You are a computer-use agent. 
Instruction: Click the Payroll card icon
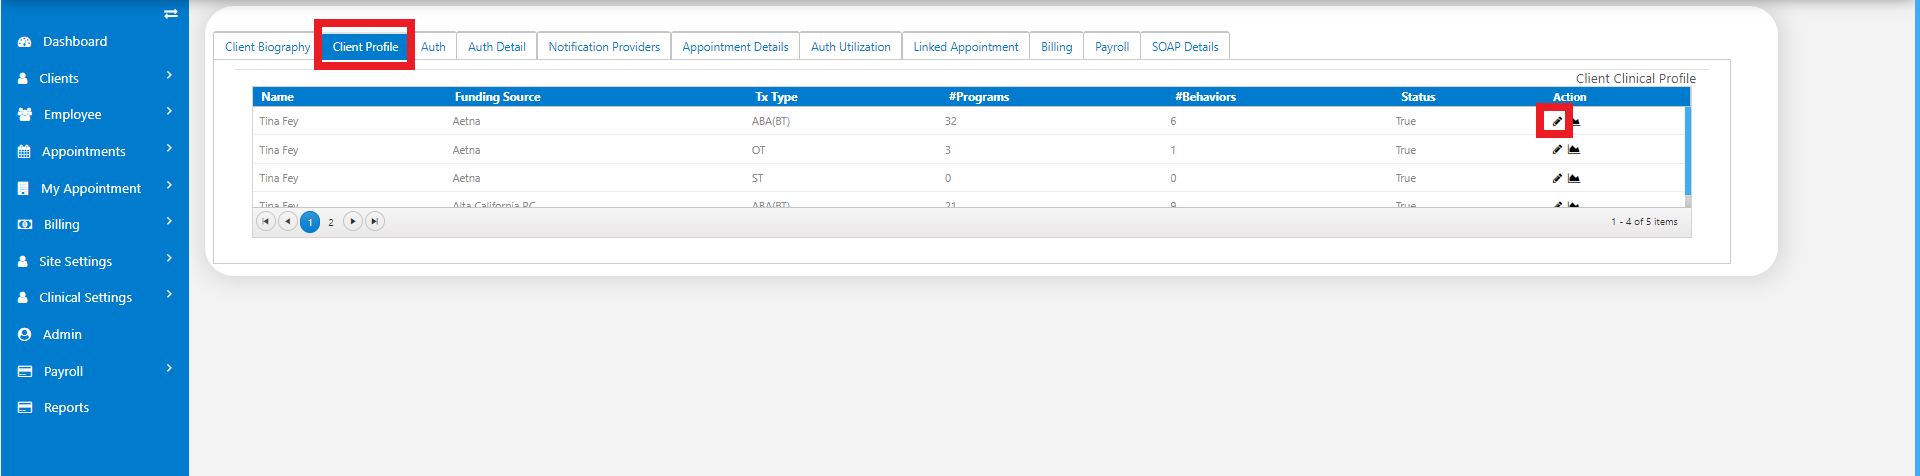click(25, 371)
